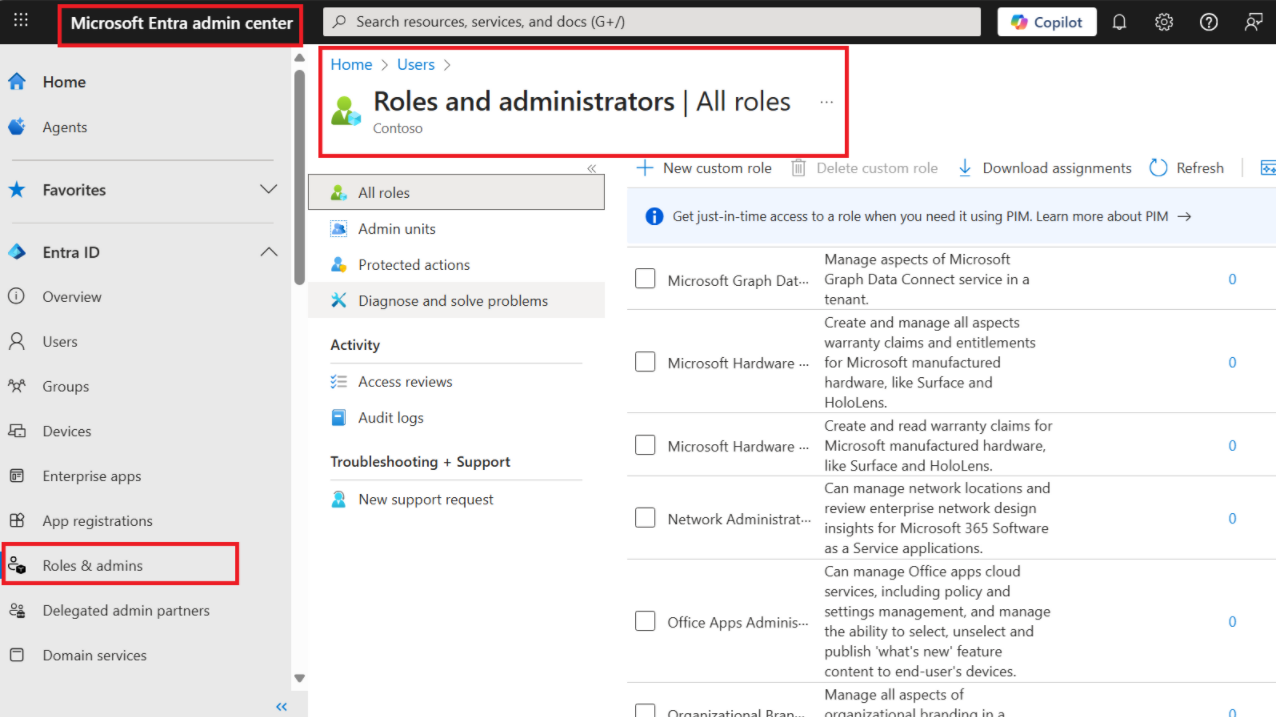Open Devices in the left navigation

(67, 431)
